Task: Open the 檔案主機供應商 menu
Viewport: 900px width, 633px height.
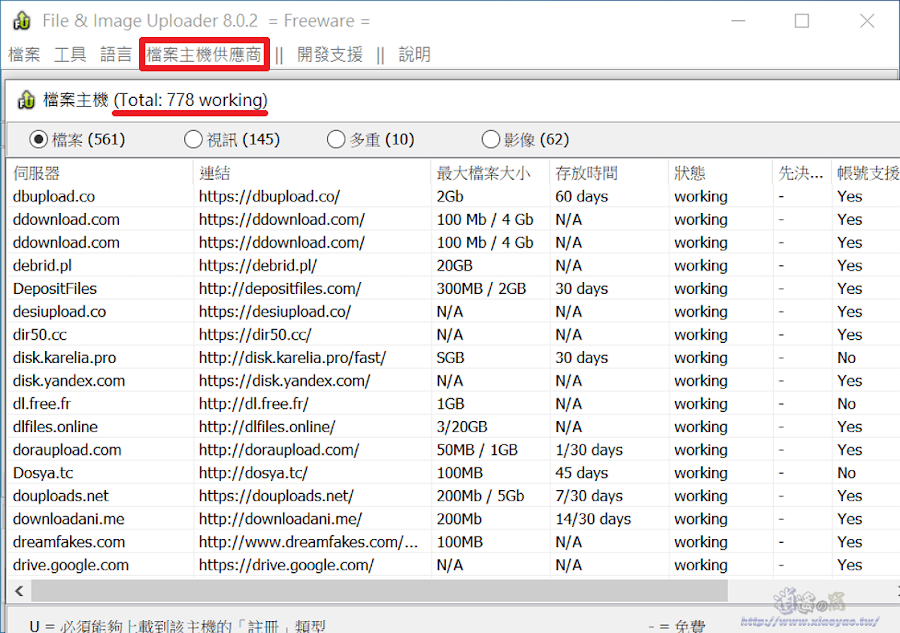Action: point(203,54)
